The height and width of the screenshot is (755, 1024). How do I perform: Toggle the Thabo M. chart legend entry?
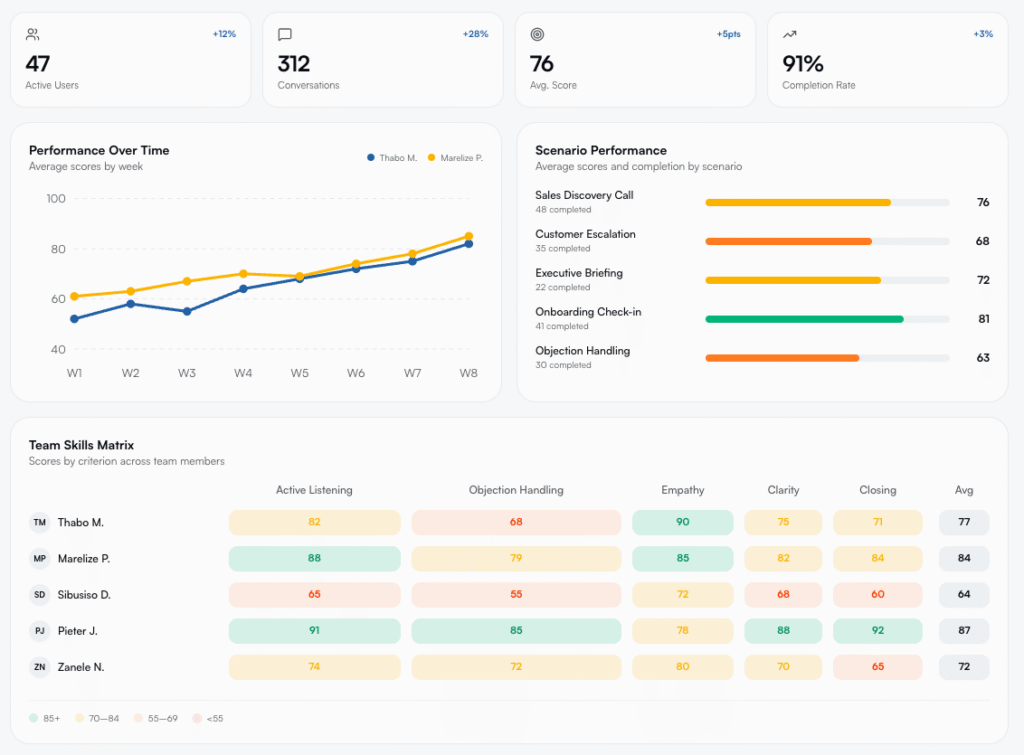coord(392,158)
